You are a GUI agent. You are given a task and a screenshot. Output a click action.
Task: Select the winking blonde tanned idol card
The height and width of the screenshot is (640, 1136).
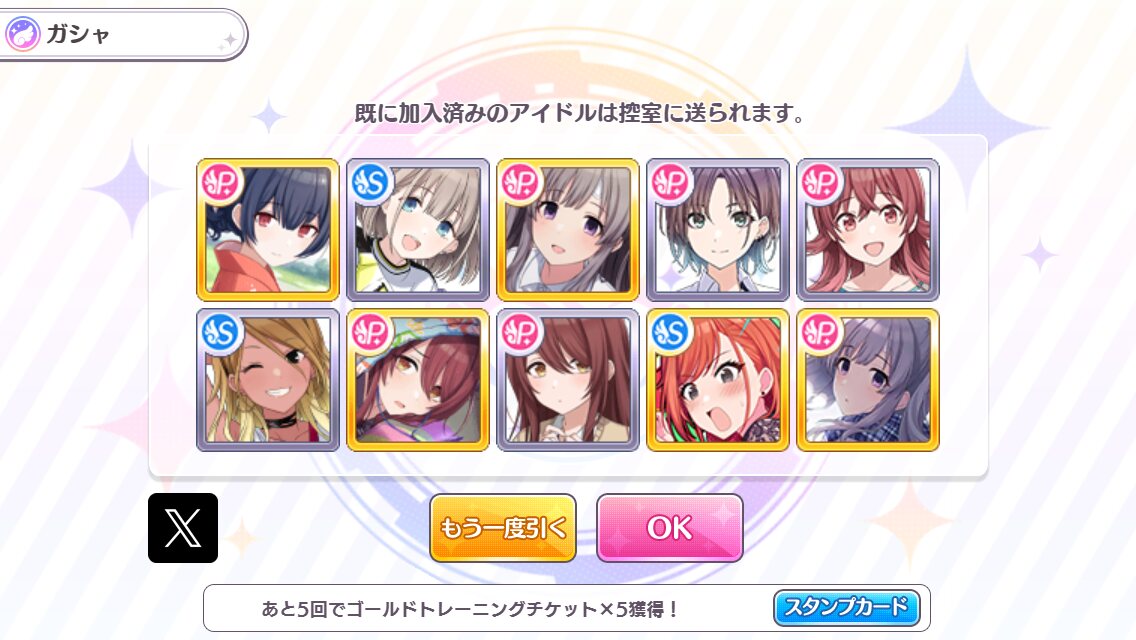click(x=268, y=380)
